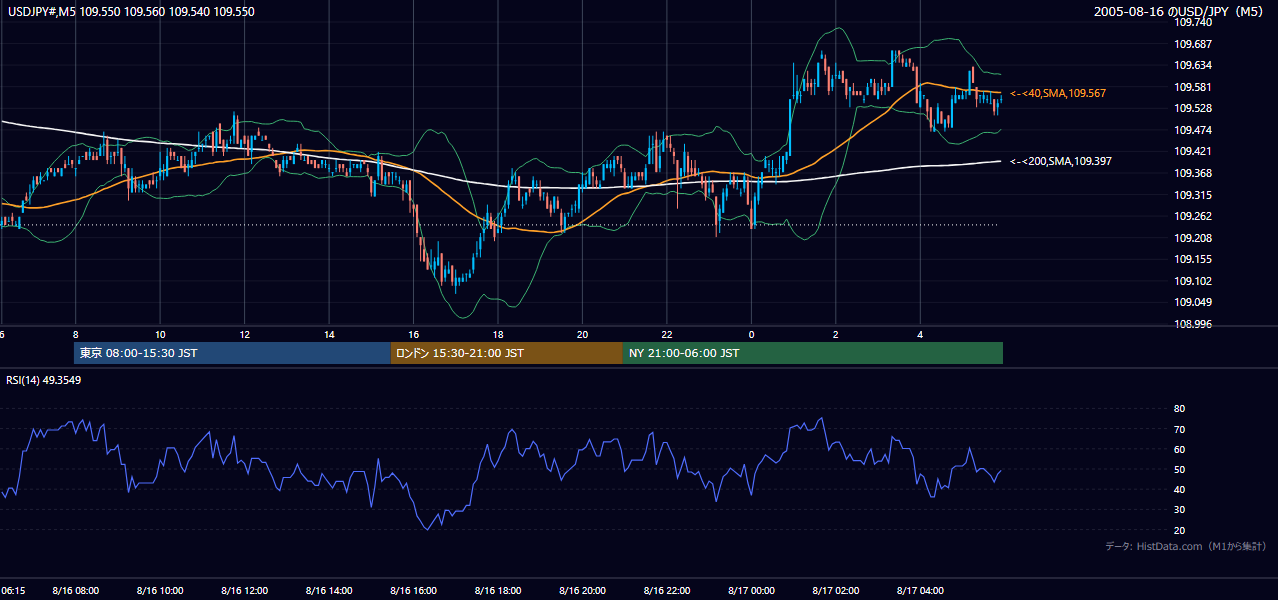Click RSI axis level 50

coord(1179,469)
